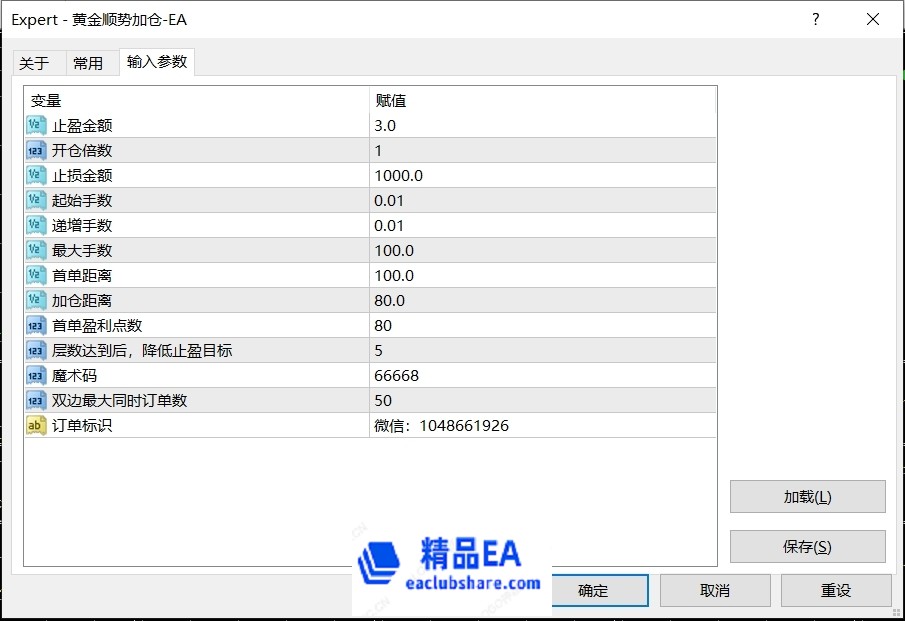The image size is (905, 621).
Task: Click the Va icon next to 起始手数
Action: (x=32, y=200)
